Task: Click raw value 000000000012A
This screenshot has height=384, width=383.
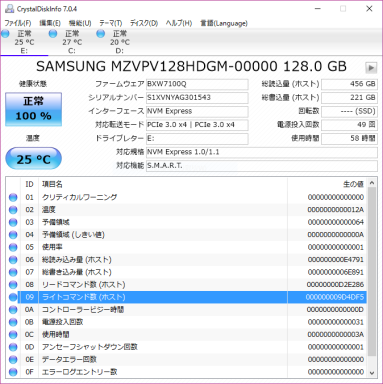Action: coord(336,210)
